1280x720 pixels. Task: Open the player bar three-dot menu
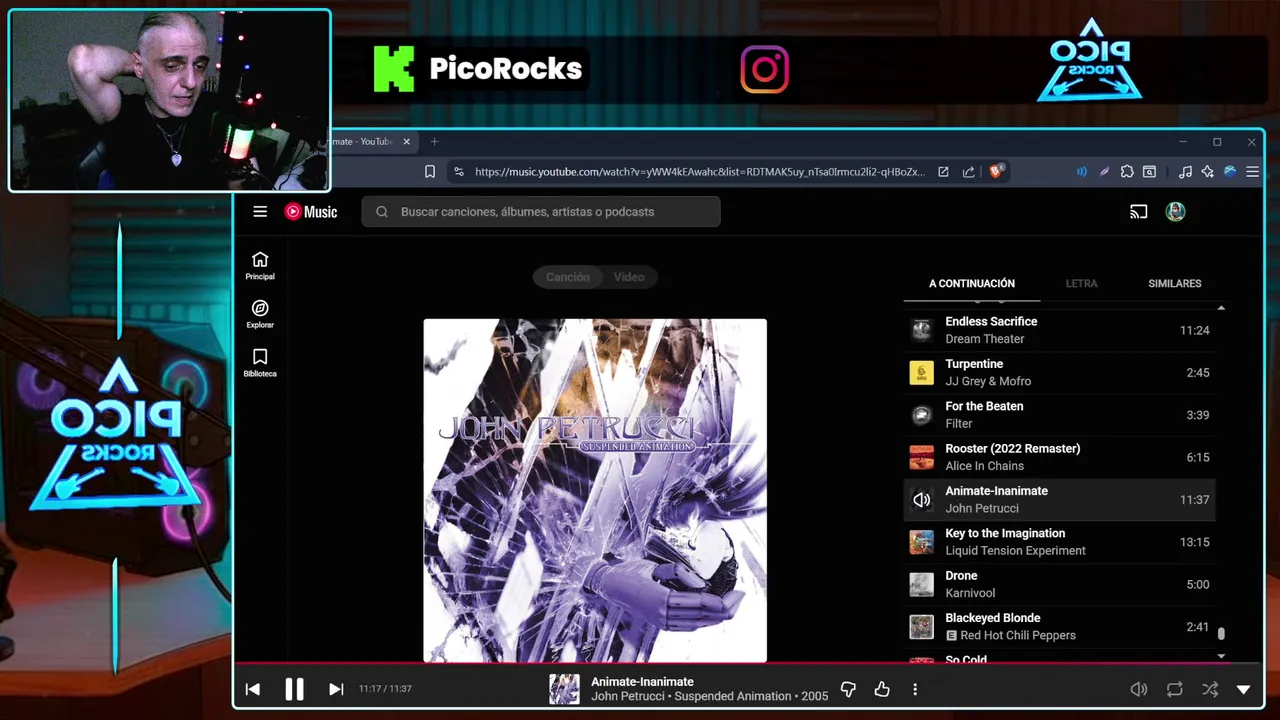coord(914,689)
